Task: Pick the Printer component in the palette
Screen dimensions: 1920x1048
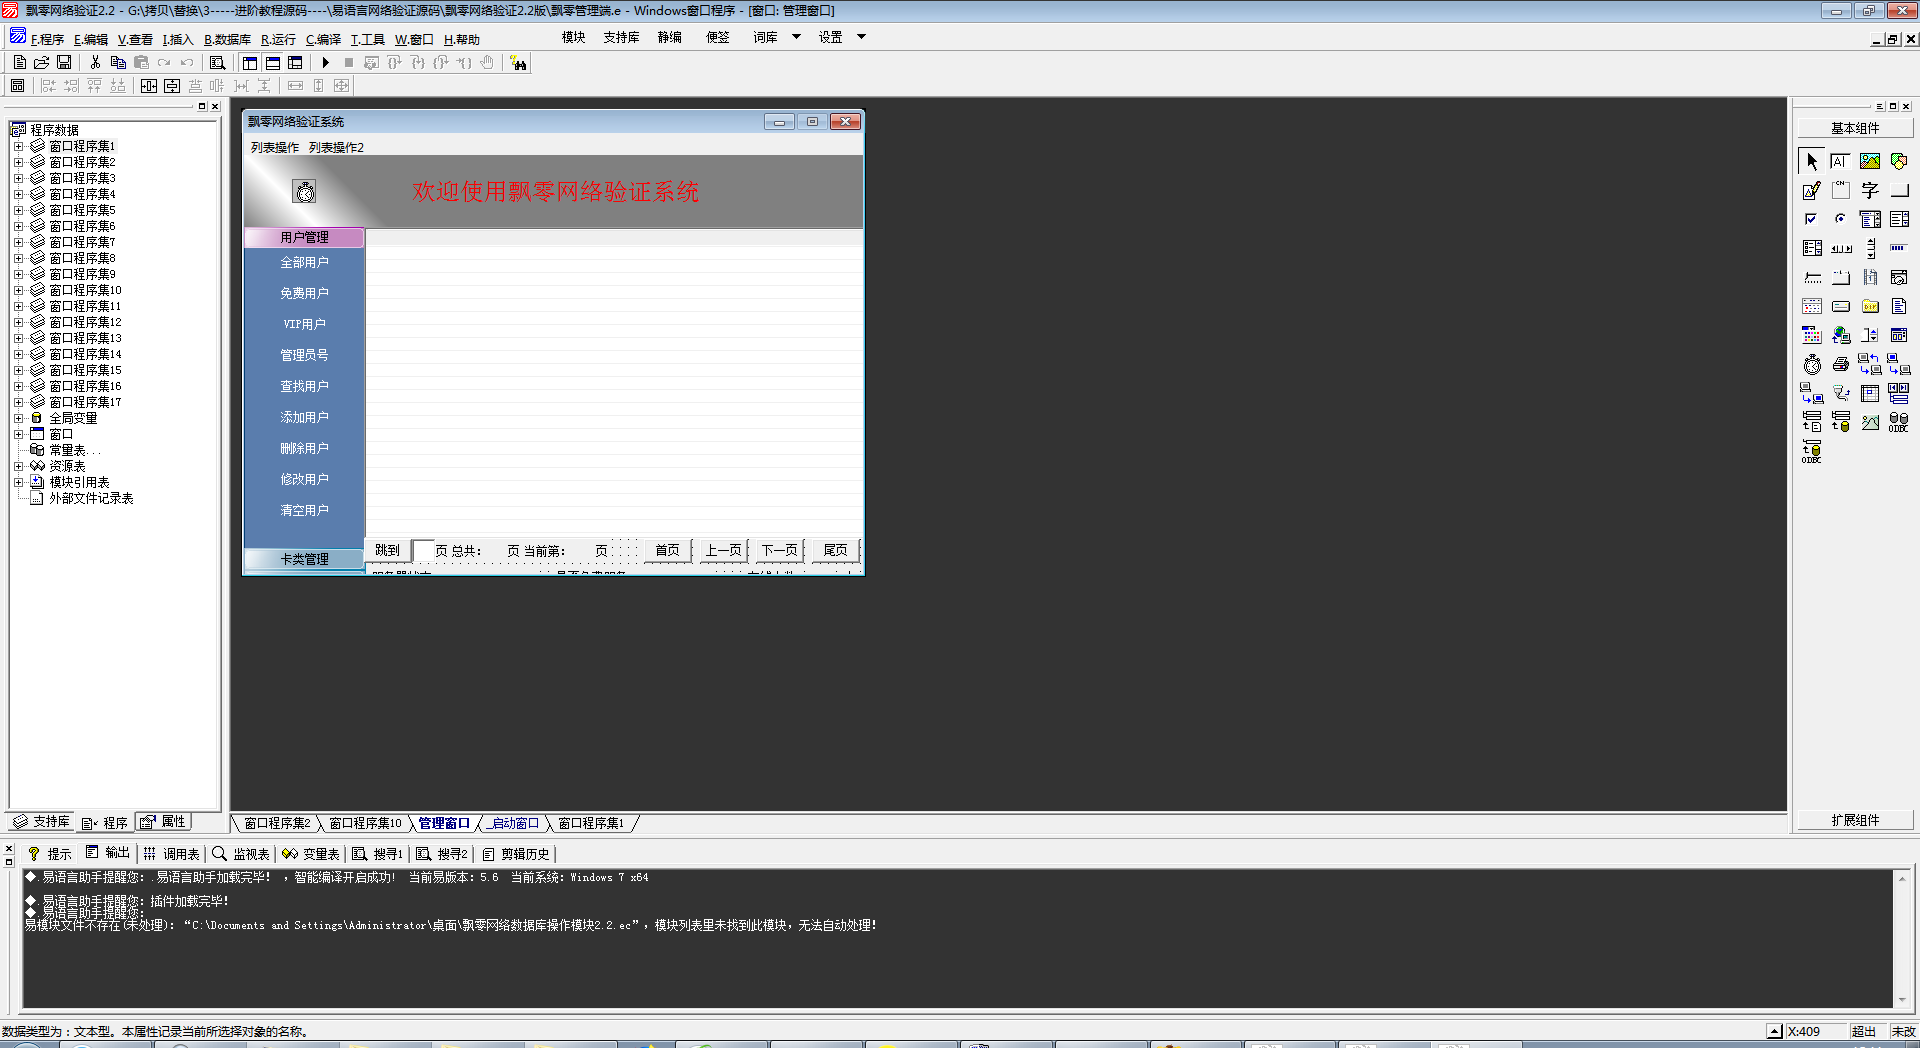Action: pyautogui.click(x=1841, y=365)
